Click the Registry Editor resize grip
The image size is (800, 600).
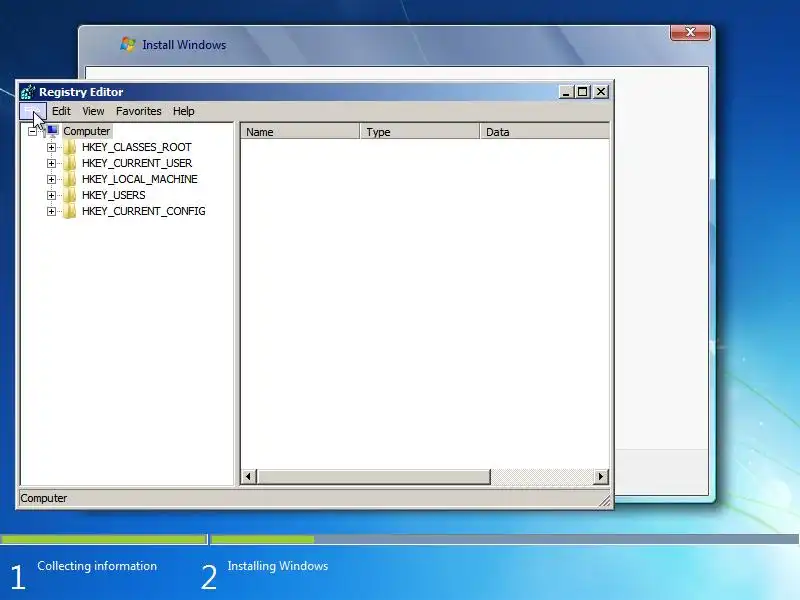[605, 502]
